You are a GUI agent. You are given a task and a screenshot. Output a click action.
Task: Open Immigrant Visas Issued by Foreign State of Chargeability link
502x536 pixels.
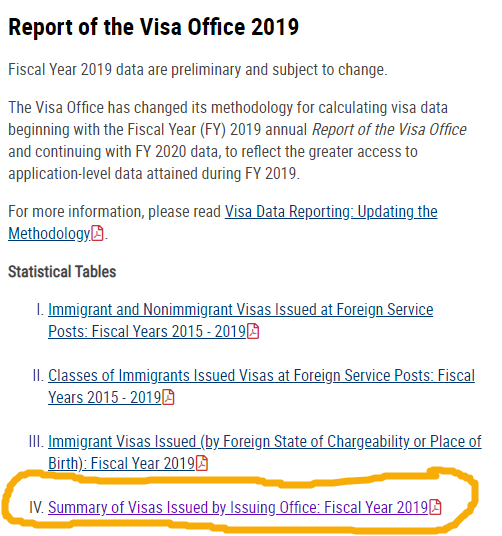click(265, 442)
